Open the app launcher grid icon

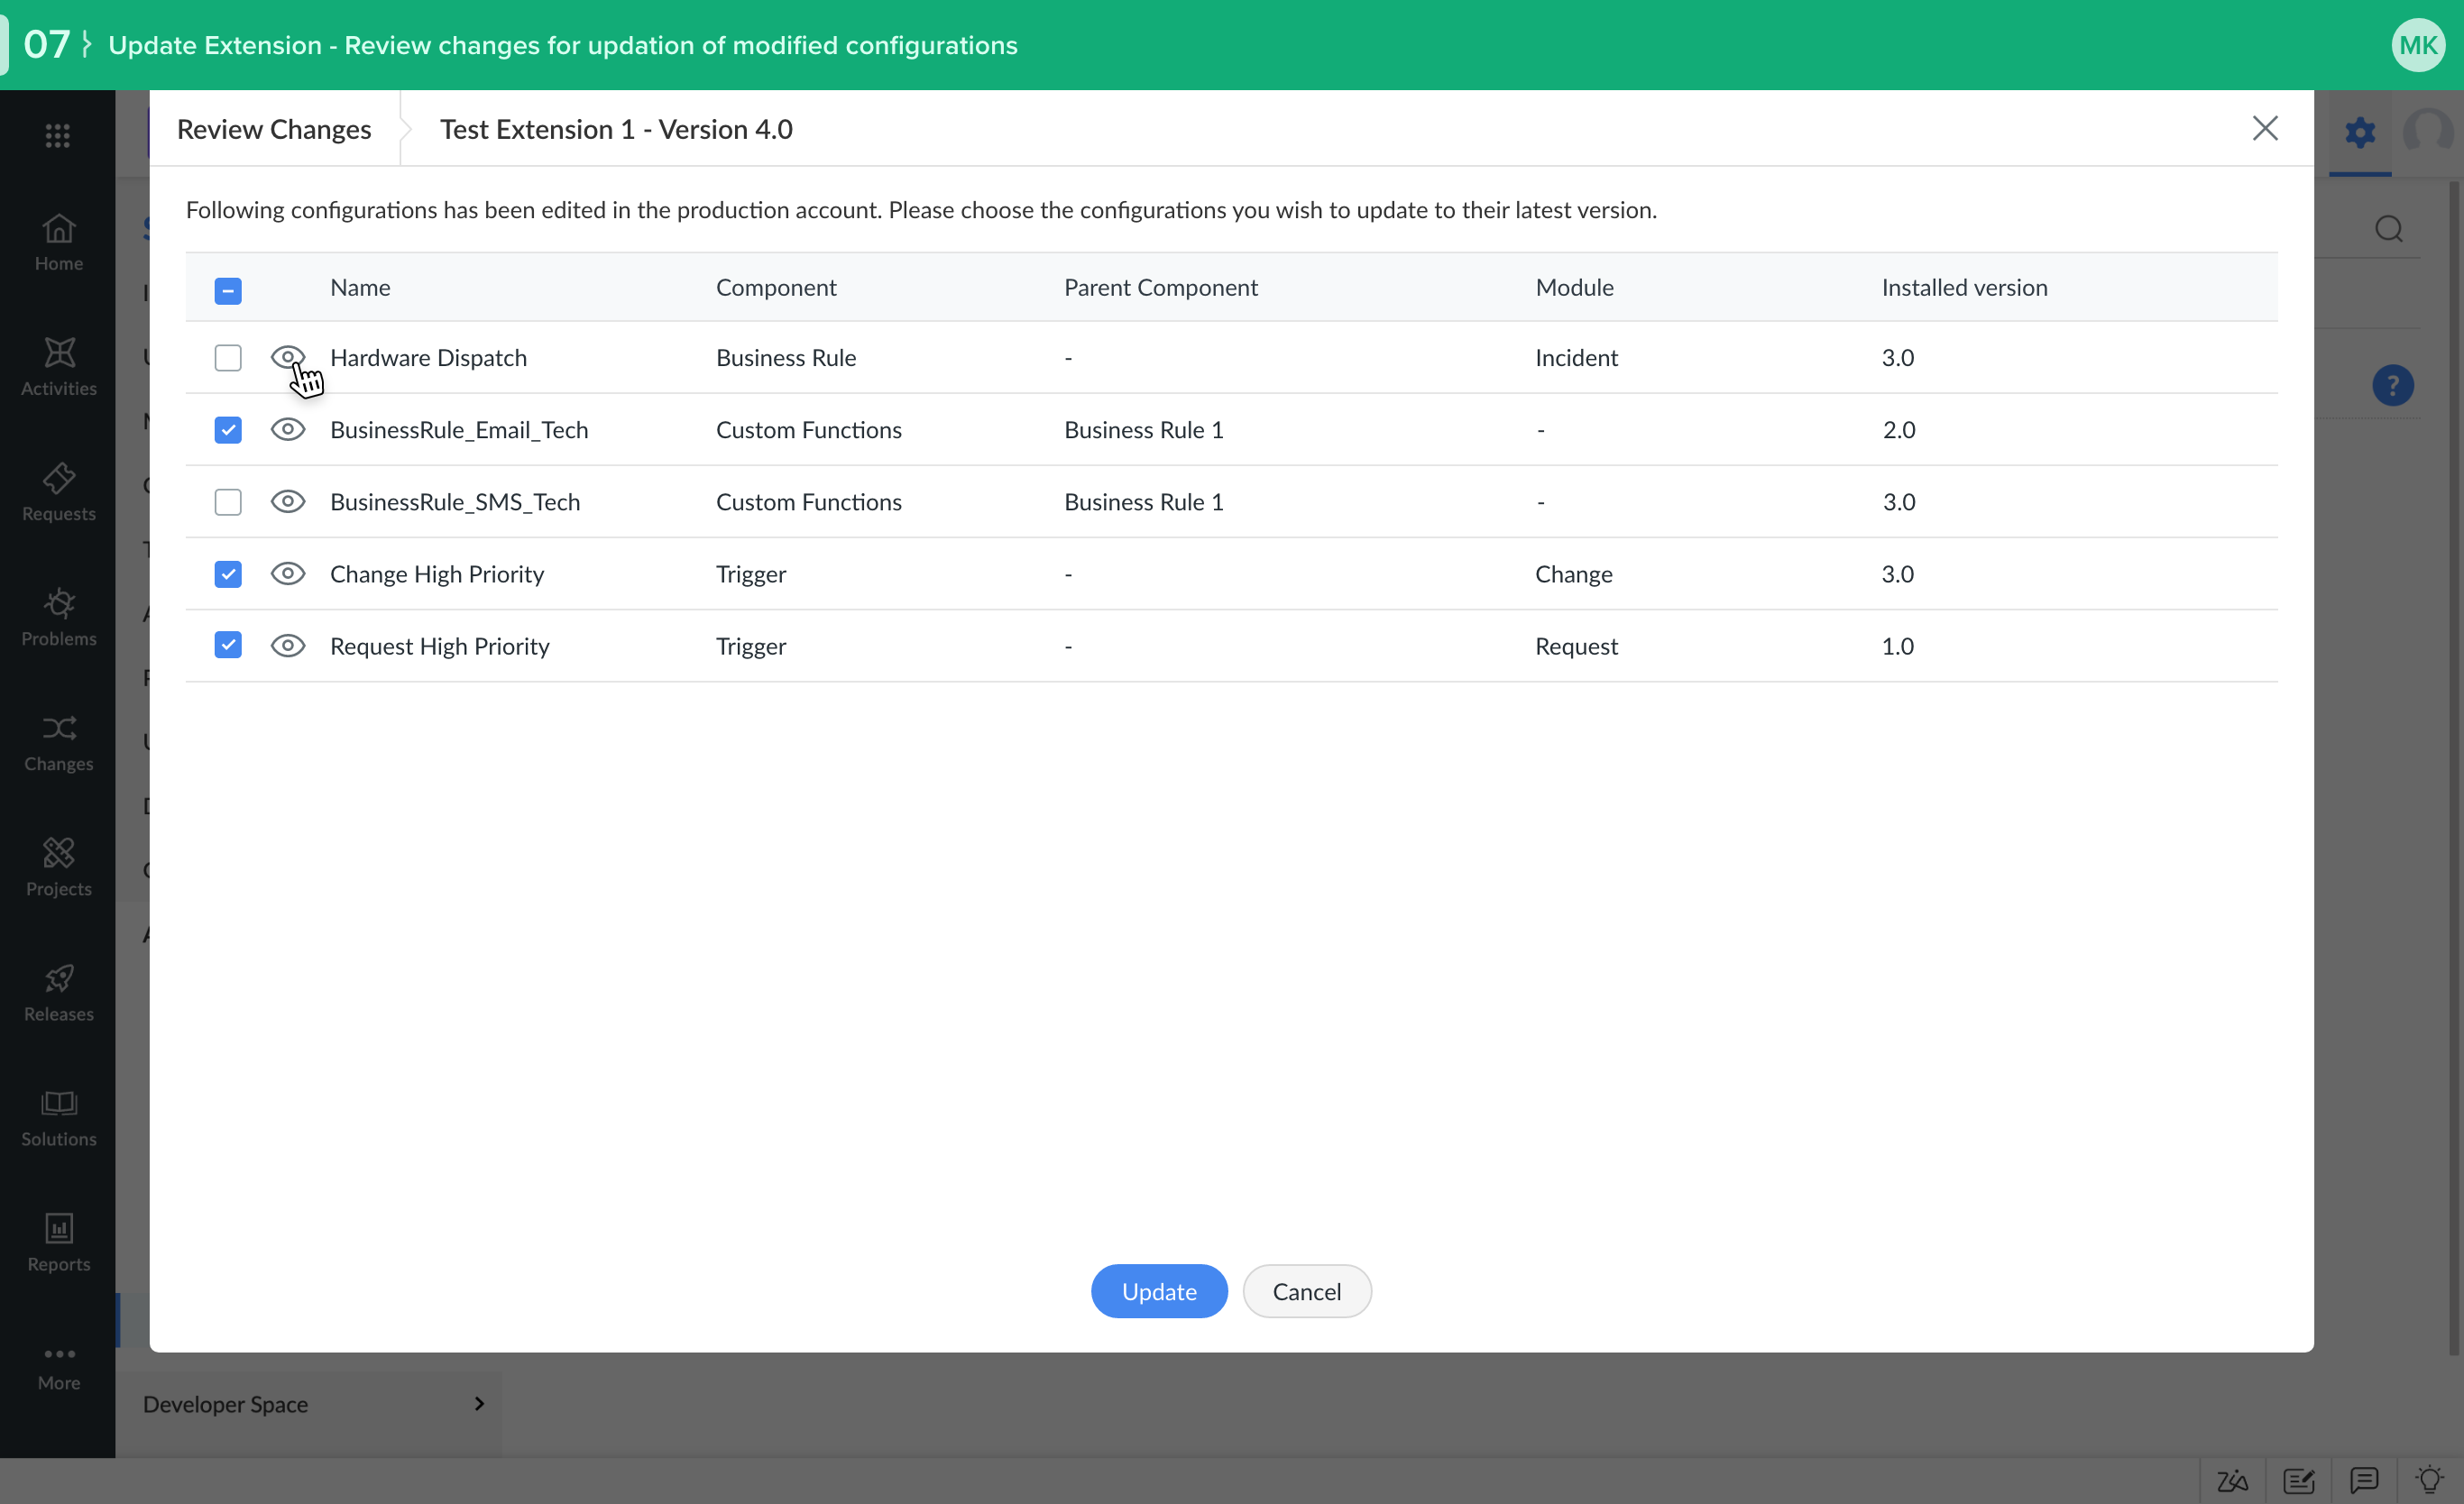pyautogui.click(x=58, y=135)
